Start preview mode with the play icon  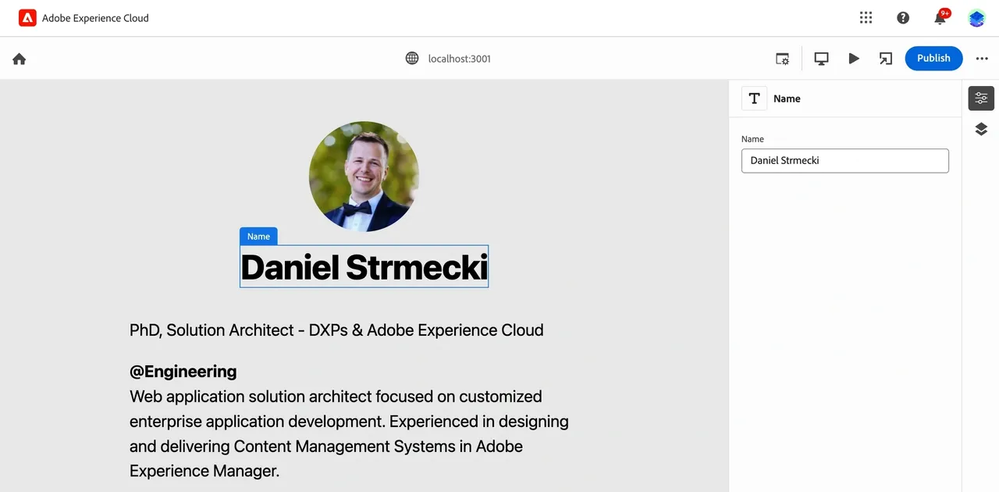(x=854, y=59)
